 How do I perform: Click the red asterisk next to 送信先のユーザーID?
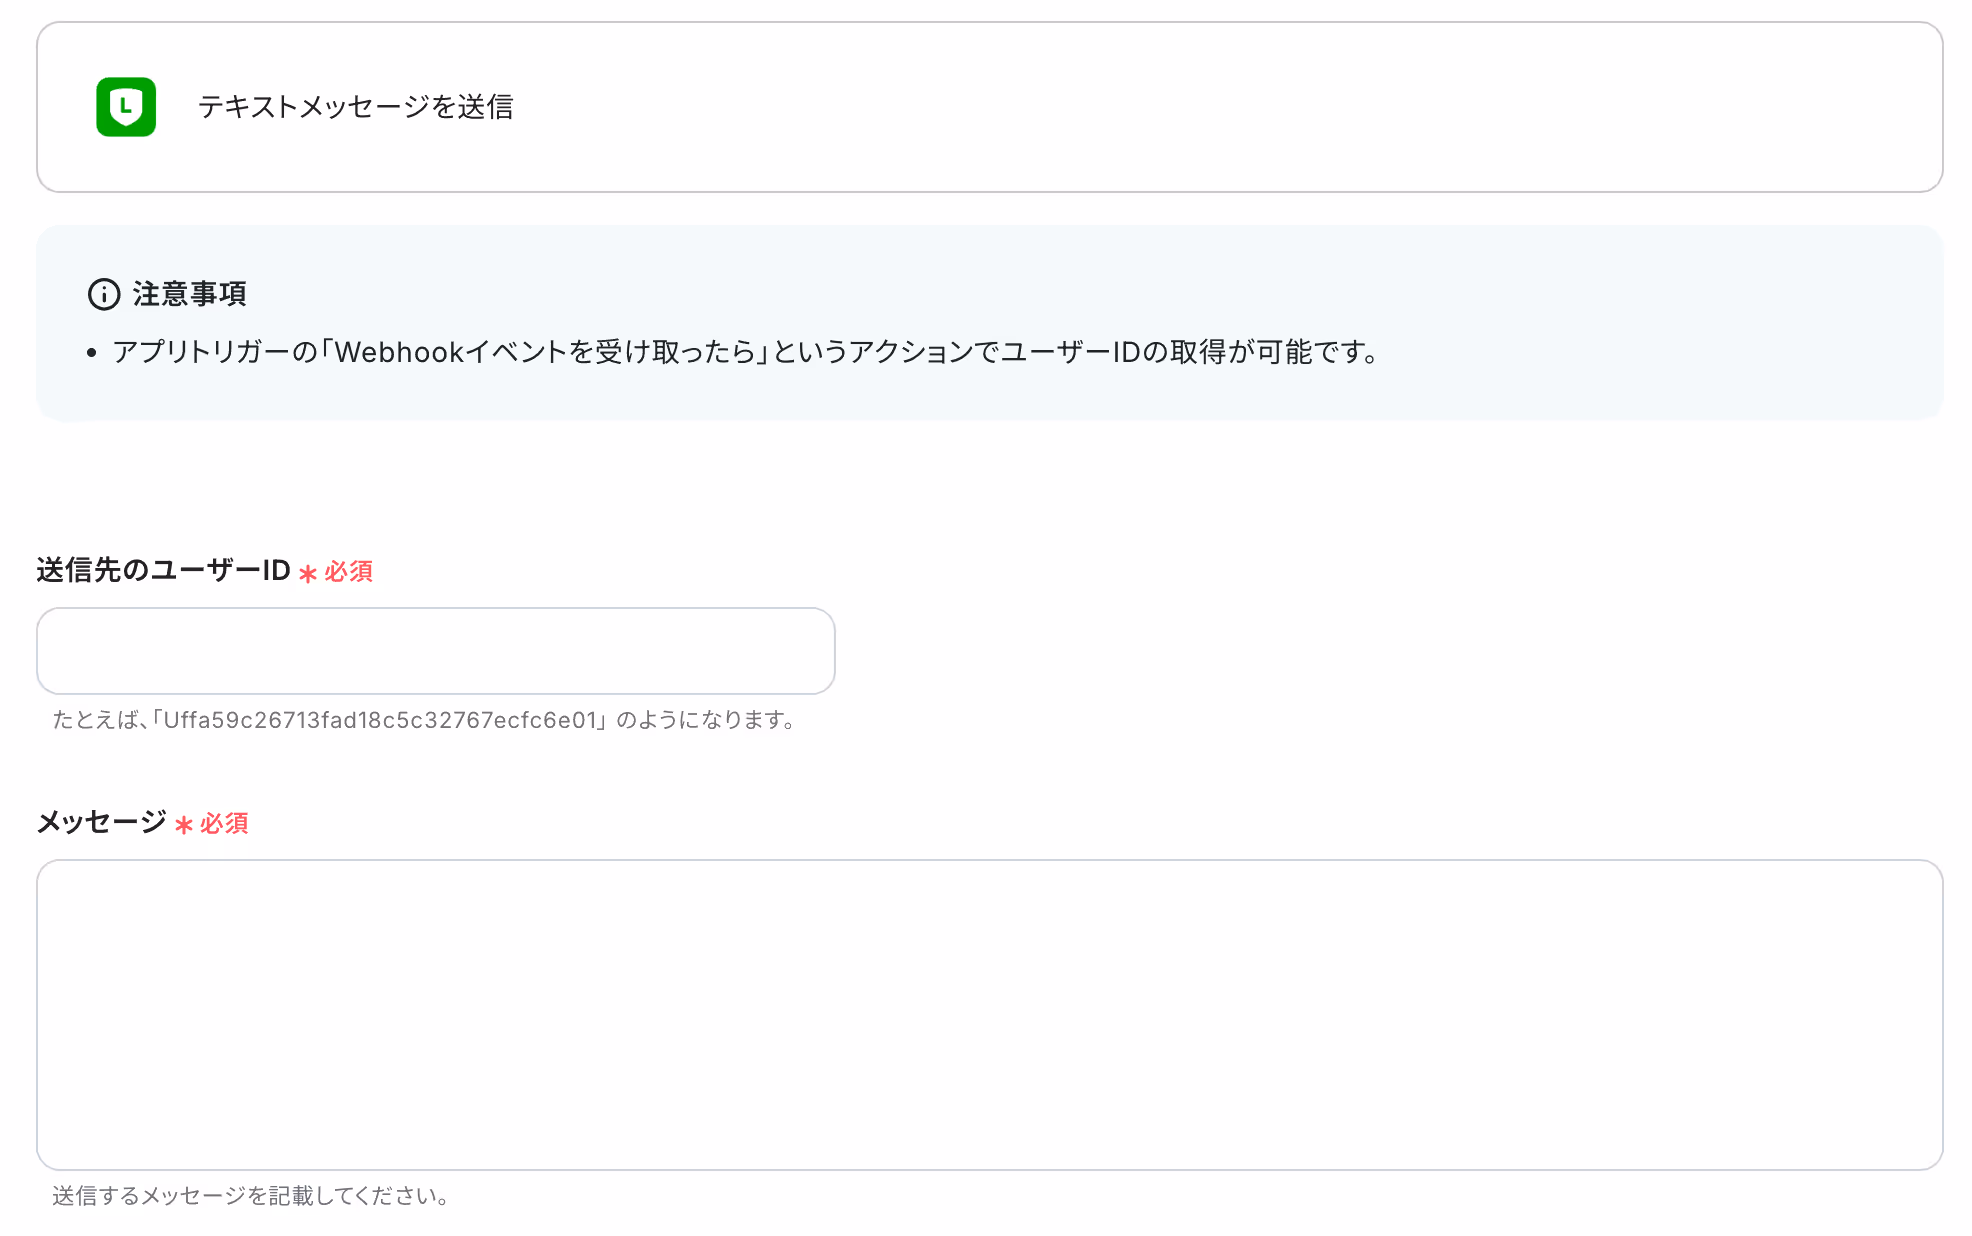pos(308,573)
